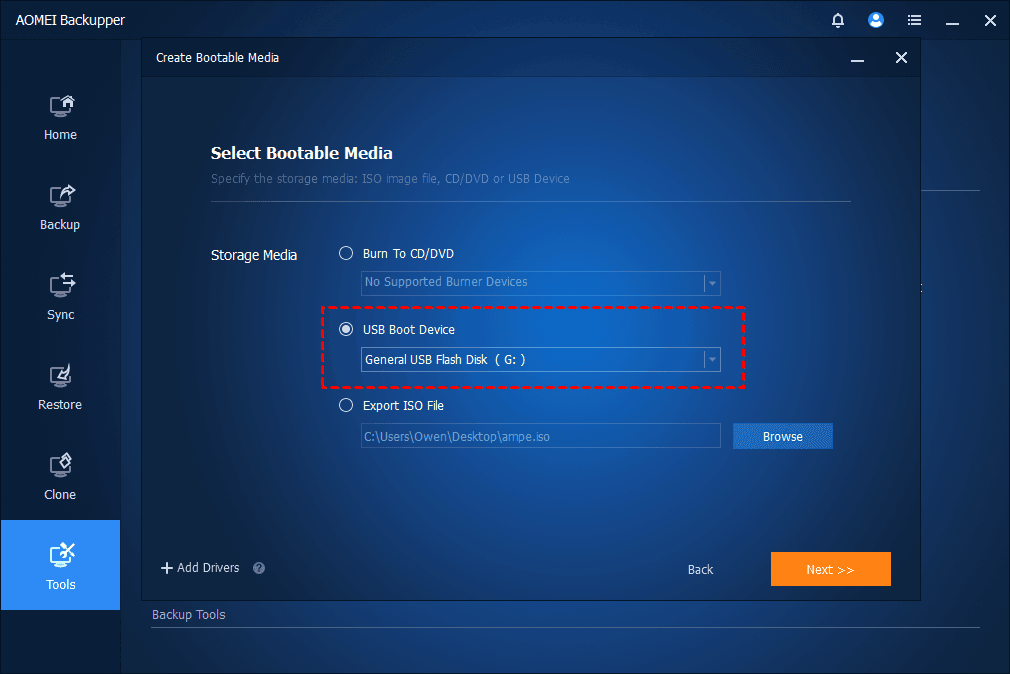Open the Backup section in sidebar

tap(61, 207)
